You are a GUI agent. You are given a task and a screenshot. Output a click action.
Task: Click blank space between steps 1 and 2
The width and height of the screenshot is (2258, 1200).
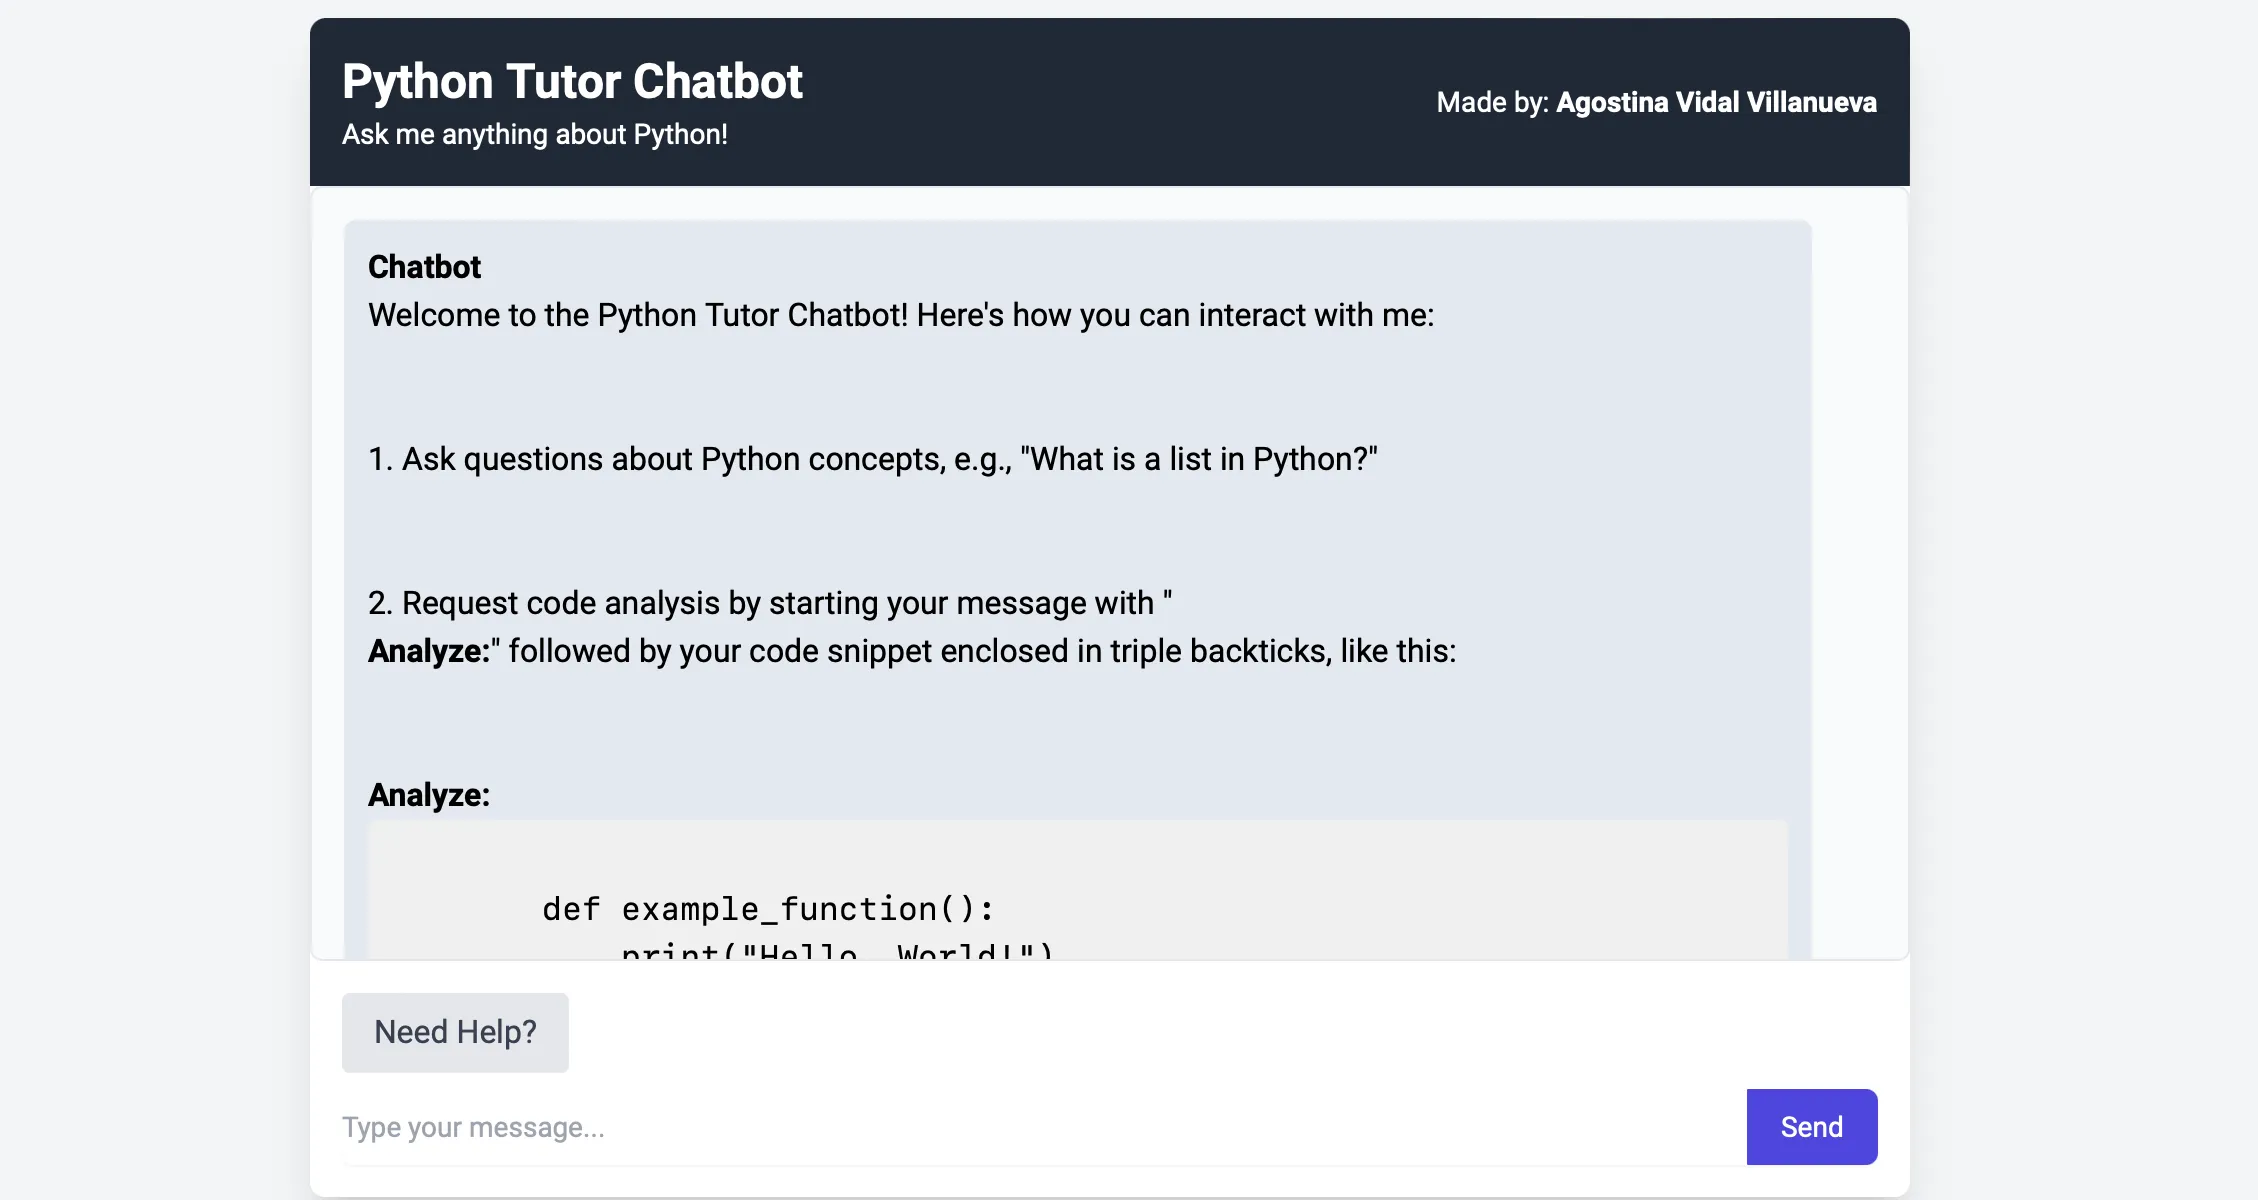[x=1000, y=531]
